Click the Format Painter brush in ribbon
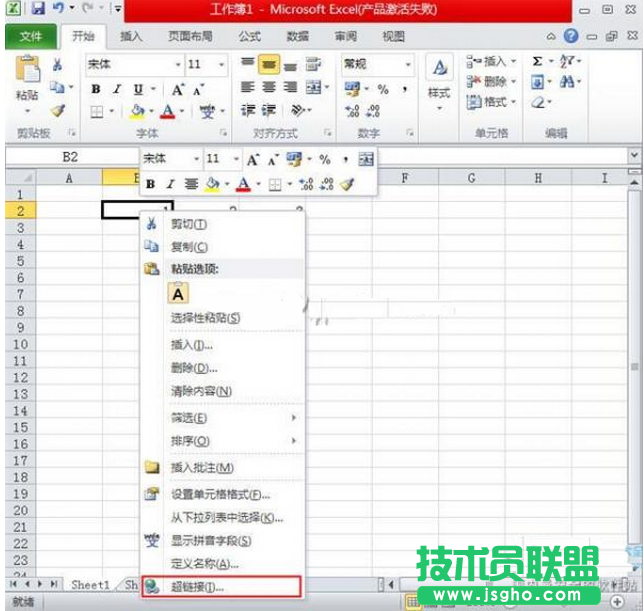Image resolution: width=644 pixels, height=611 pixels. pyautogui.click(x=58, y=110)
